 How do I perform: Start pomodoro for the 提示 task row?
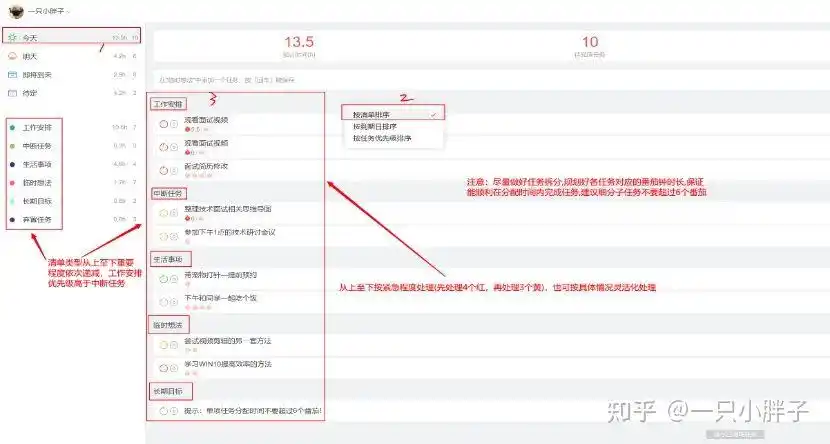[x=174, y=411]
